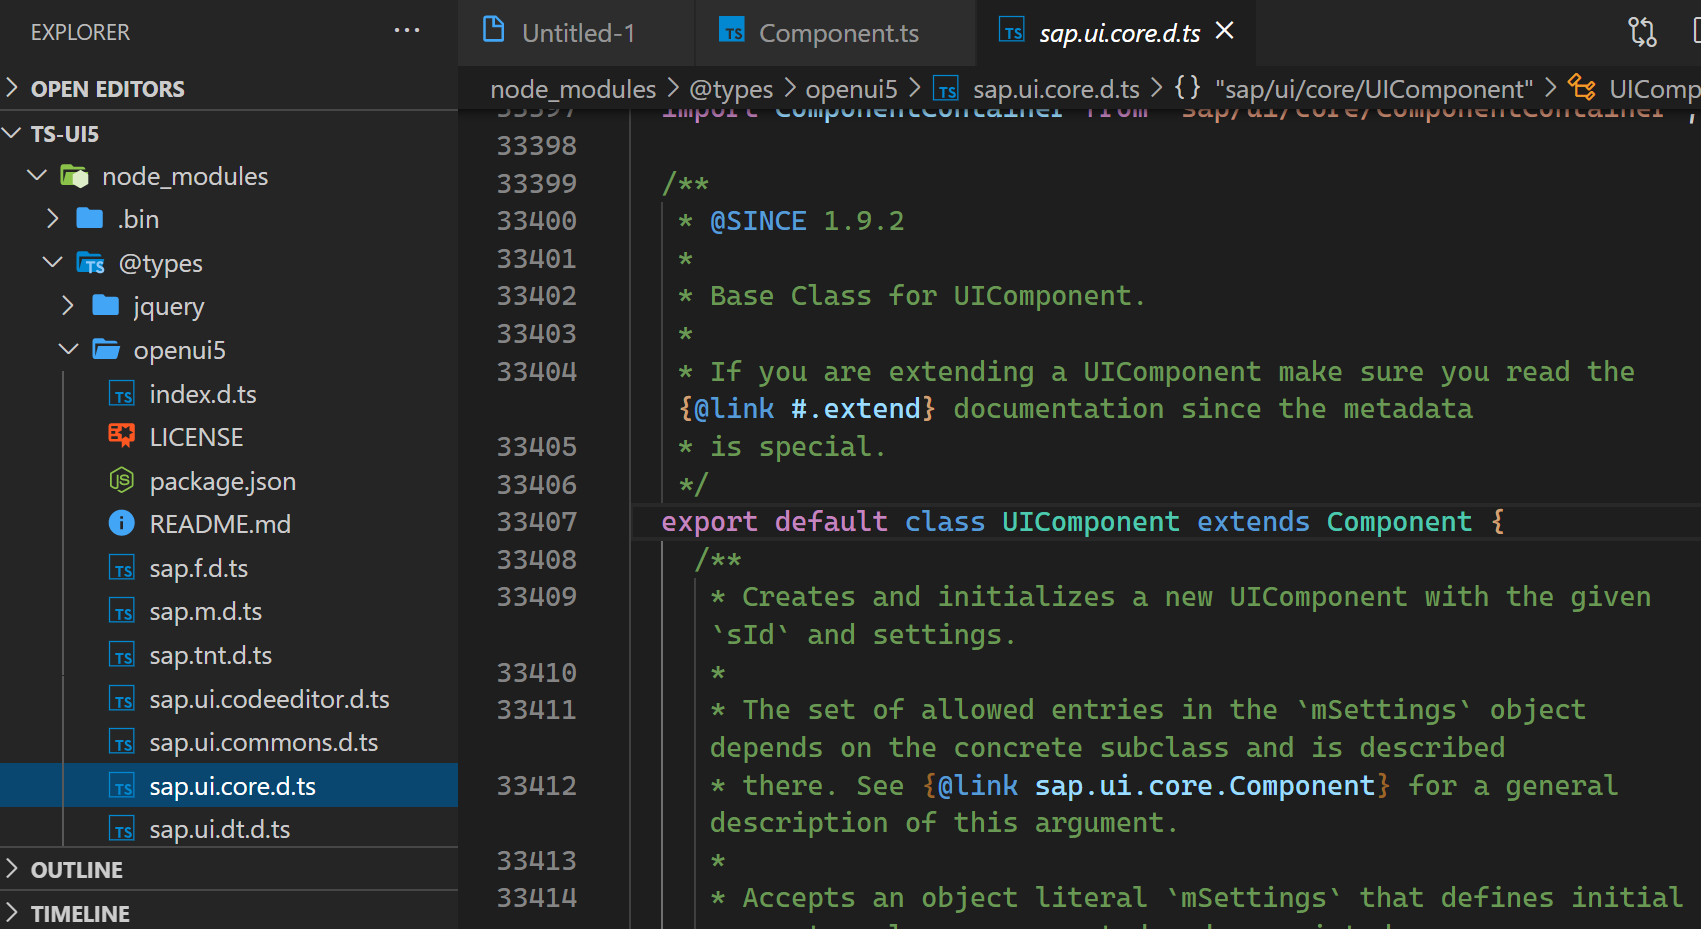The height and width of the screenshot is (929, 1701).
Task: Click the node_modules folder icon
Action: (x=75, y=177)
